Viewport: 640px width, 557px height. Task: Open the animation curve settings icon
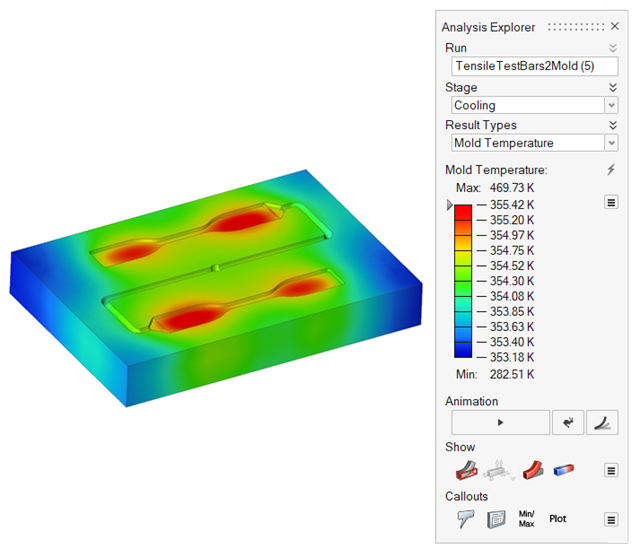(x=602, y=422)
